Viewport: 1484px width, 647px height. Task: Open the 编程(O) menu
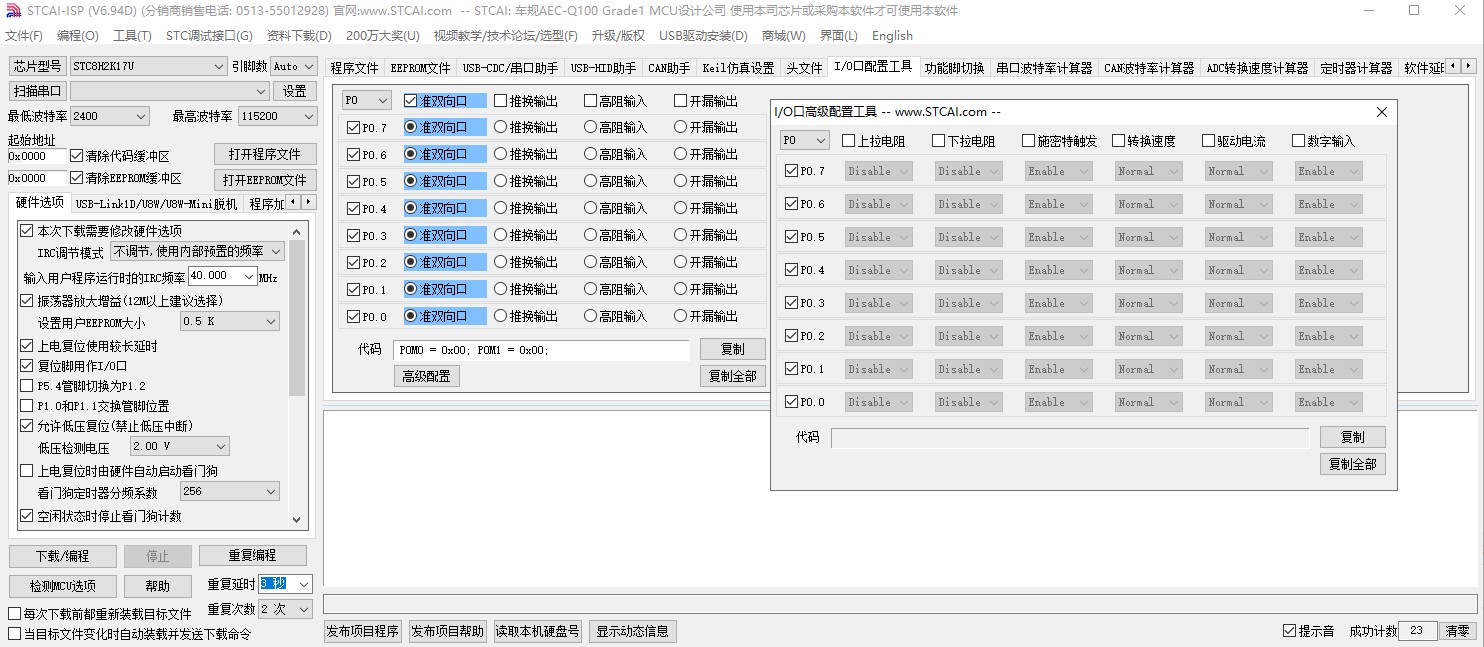pyautogui.click(x=78, y=36)
